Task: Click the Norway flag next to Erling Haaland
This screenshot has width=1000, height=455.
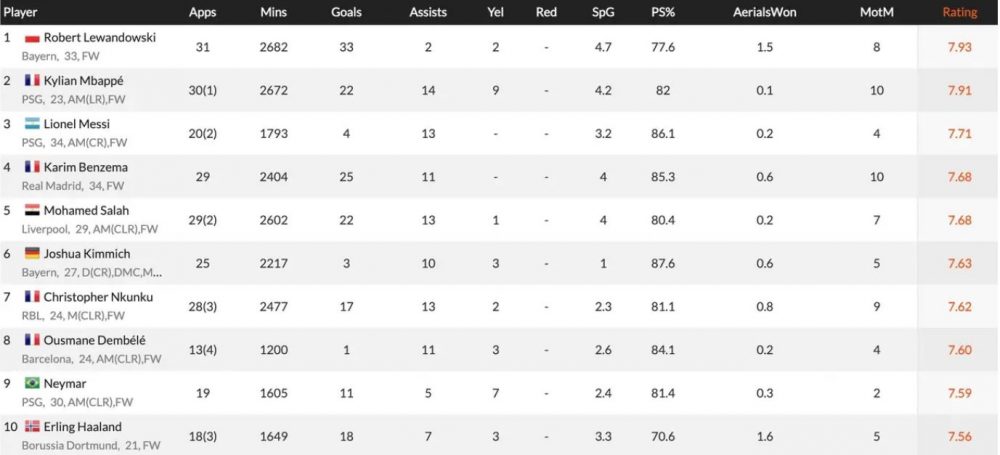Action: pos(32,427)
